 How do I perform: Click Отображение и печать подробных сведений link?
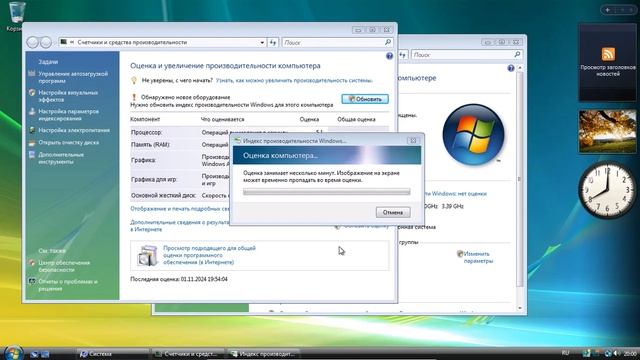point(180,209)
